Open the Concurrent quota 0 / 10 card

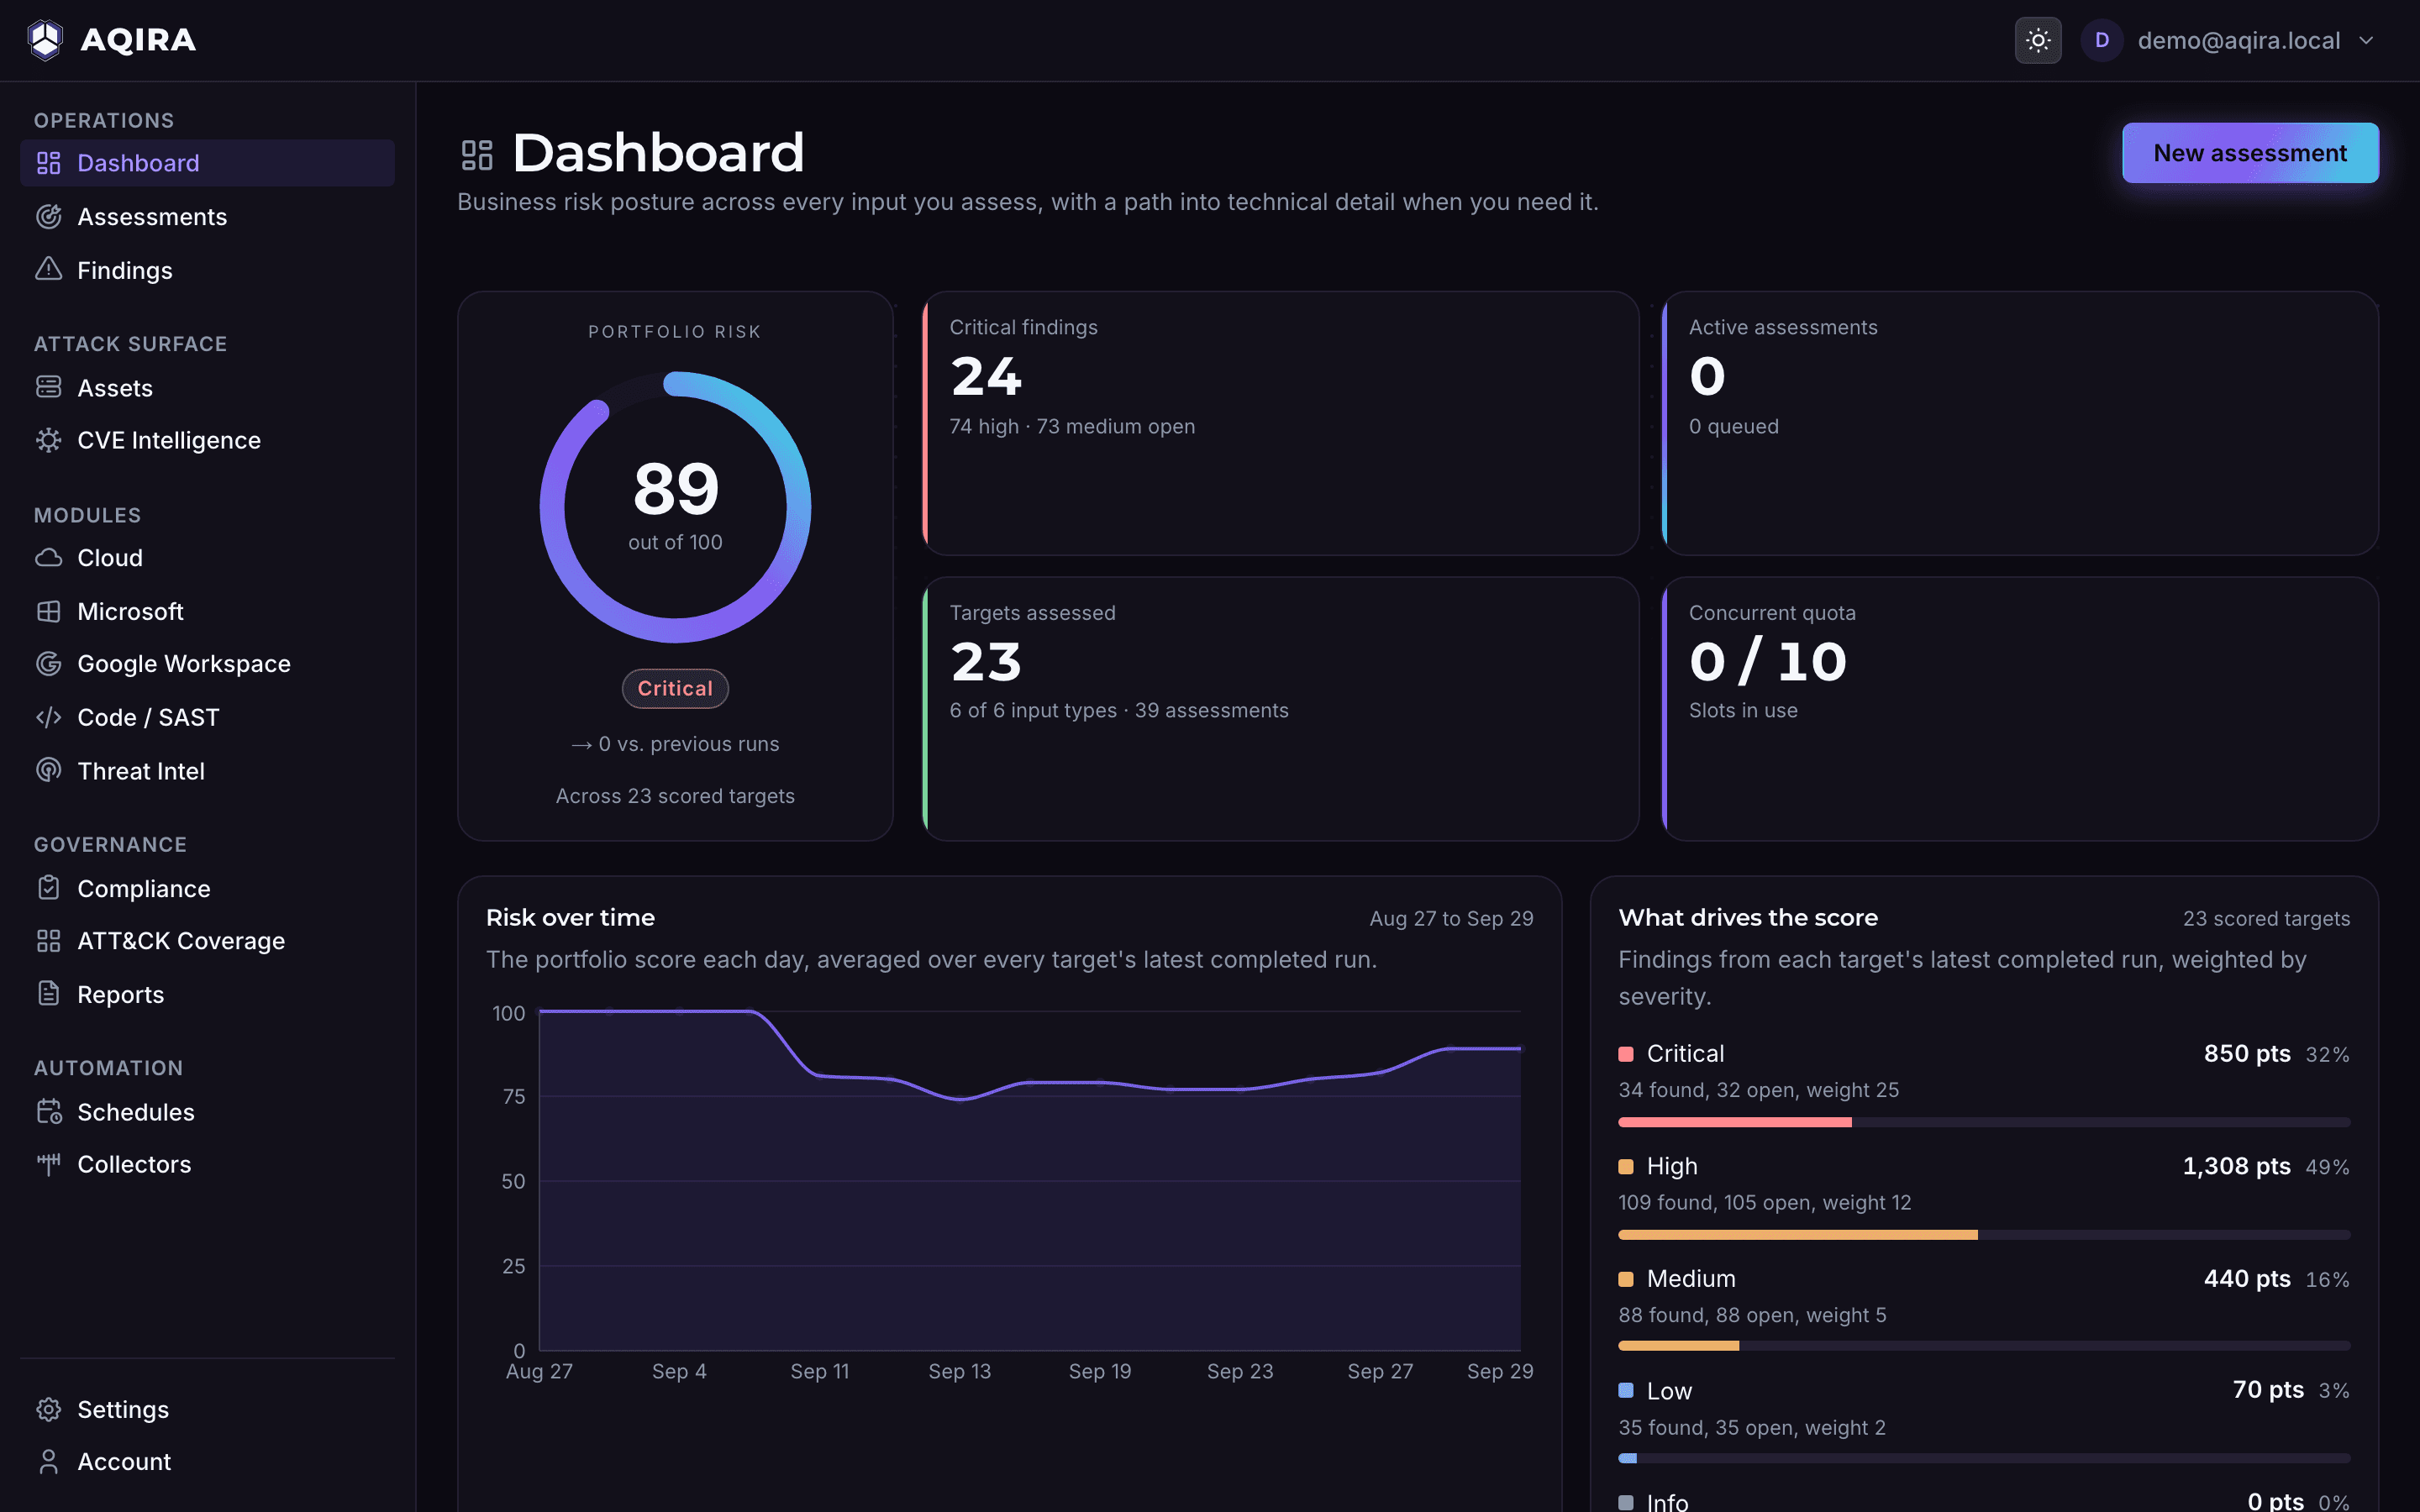tap(2019, 708)
